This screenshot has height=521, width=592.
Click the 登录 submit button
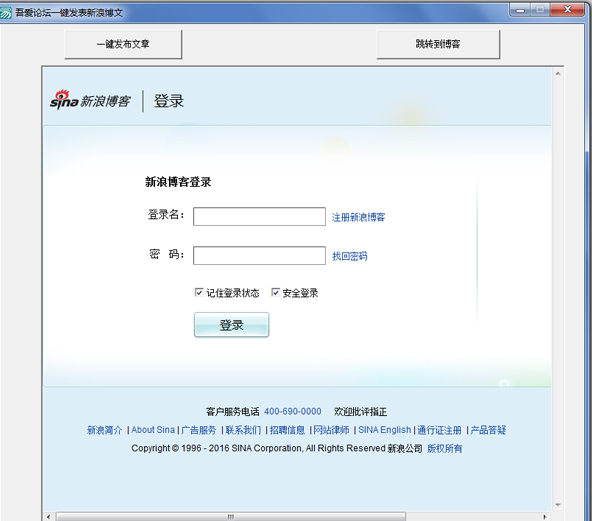coord(231,325)
